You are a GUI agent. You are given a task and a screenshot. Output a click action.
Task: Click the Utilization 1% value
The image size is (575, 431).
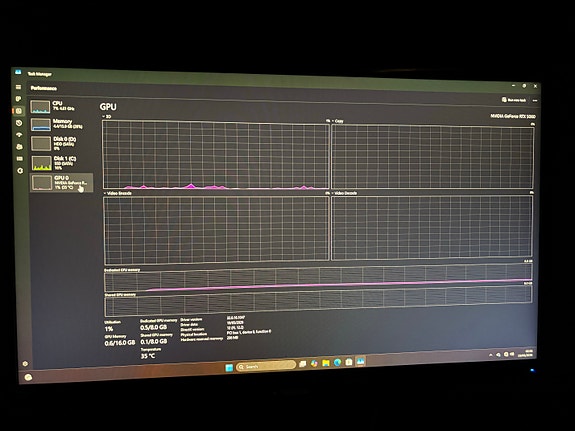click(x=109, y=329)
